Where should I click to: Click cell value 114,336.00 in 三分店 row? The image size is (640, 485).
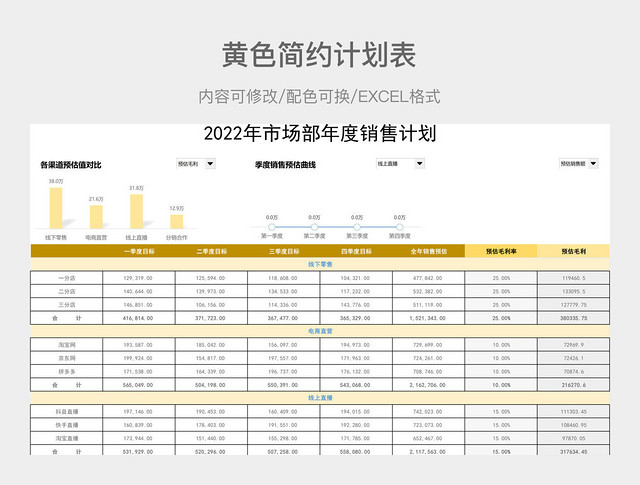[282, 305]
